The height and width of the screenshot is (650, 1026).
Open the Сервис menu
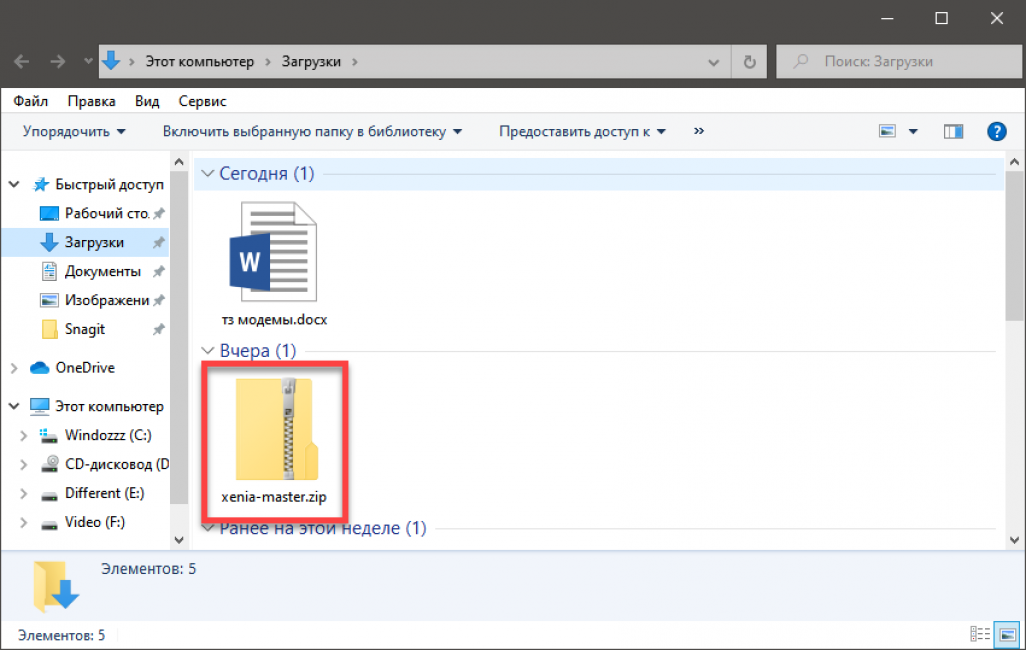tap(202, 101)
